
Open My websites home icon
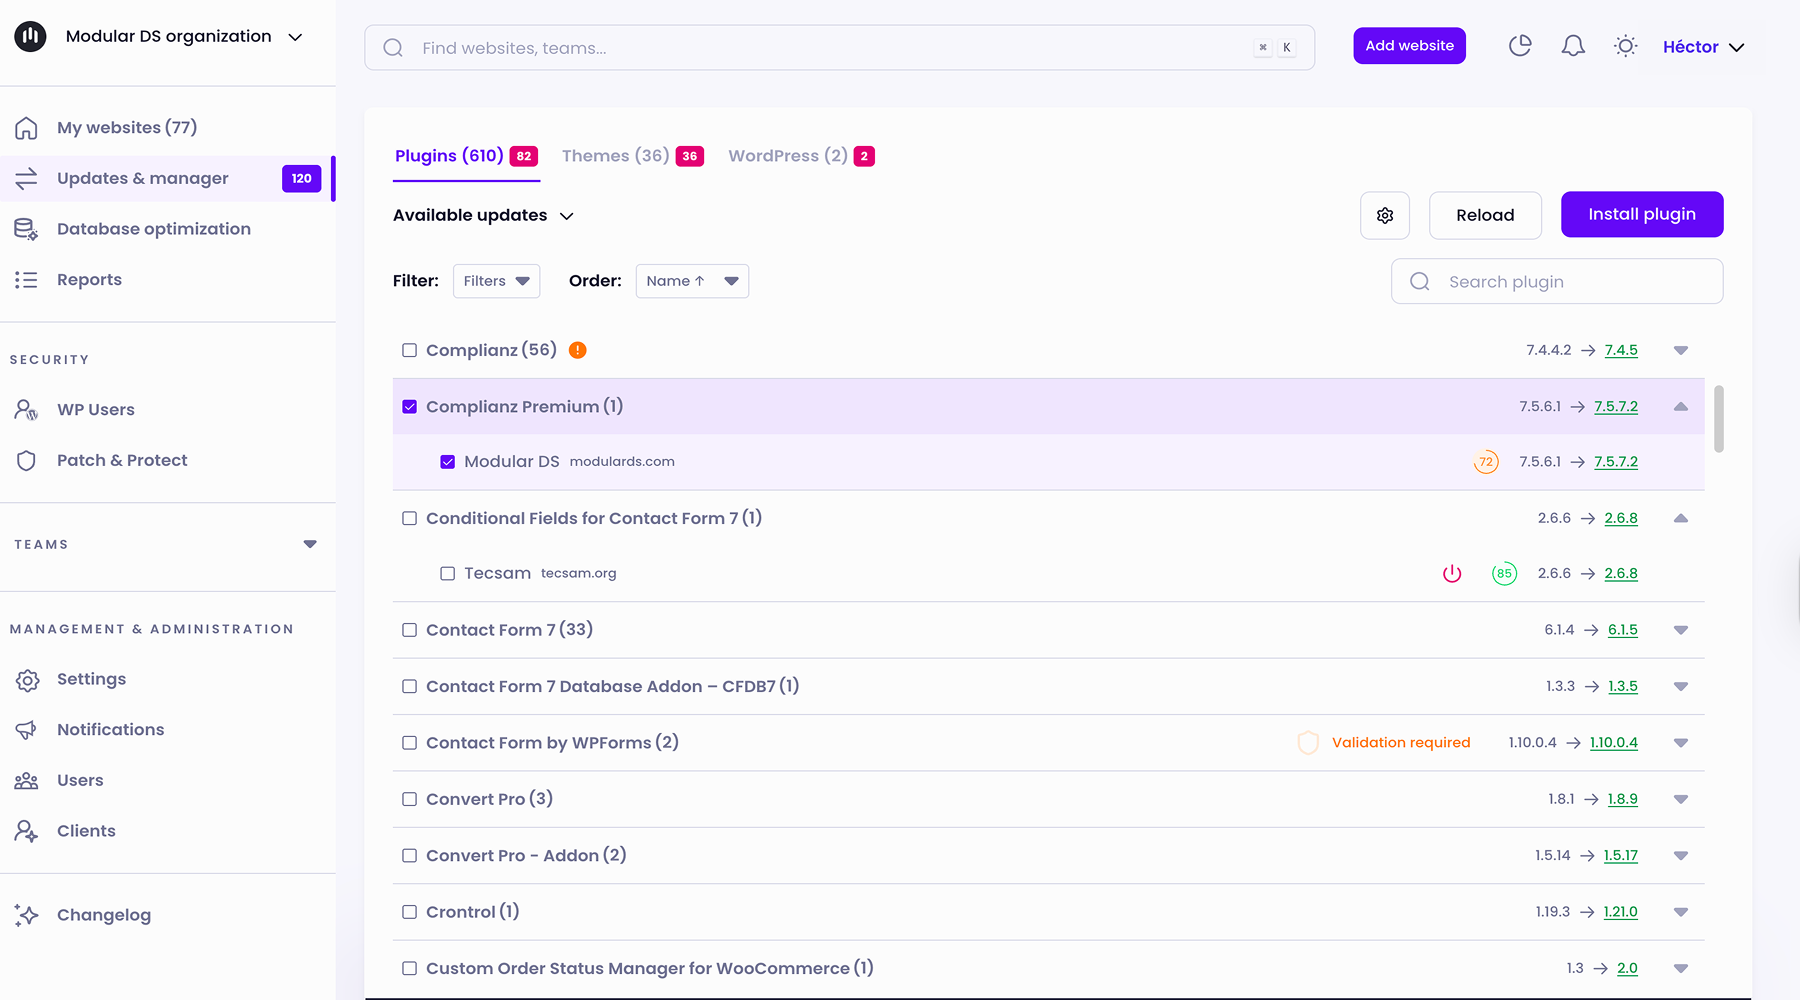tap(27, 128)
